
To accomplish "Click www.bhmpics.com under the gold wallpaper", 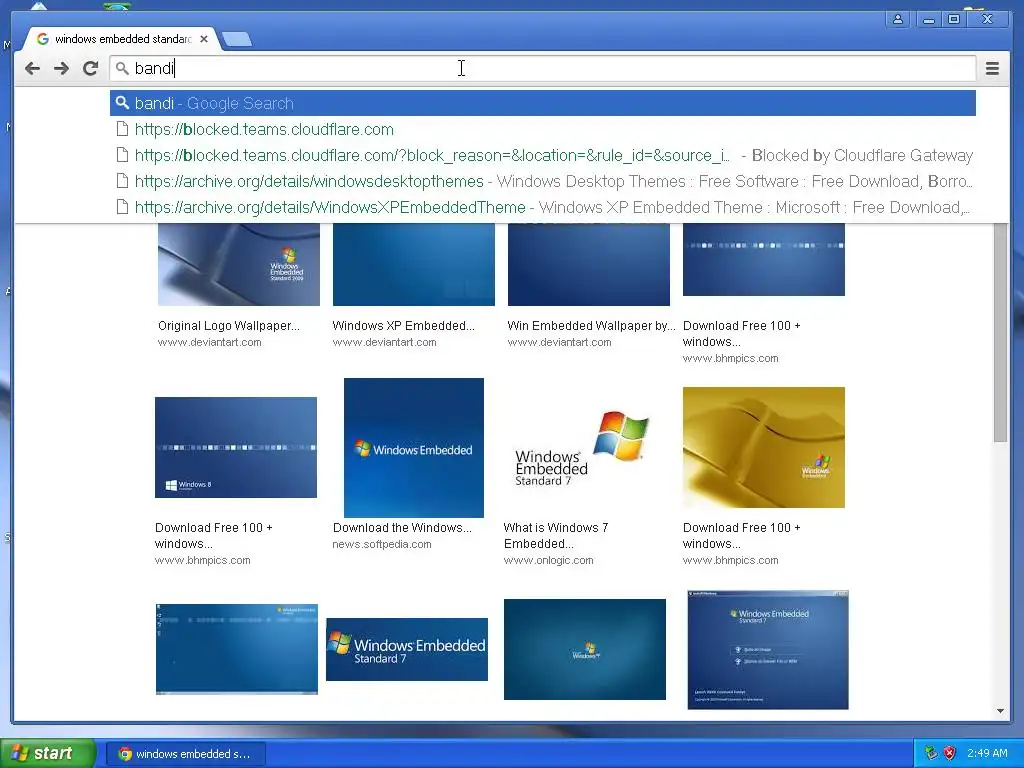I will pos(731,560).
